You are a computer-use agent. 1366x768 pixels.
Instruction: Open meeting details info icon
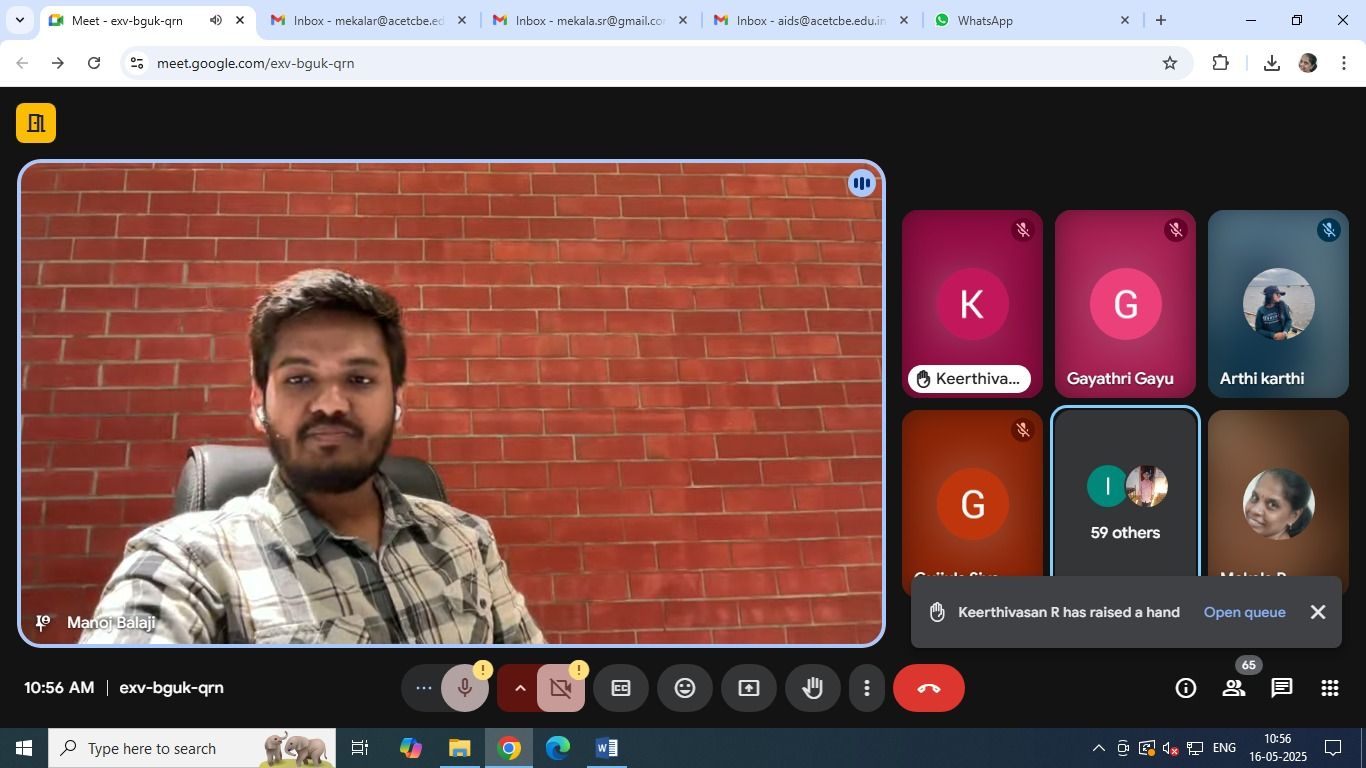click(x=1185, y=688)
